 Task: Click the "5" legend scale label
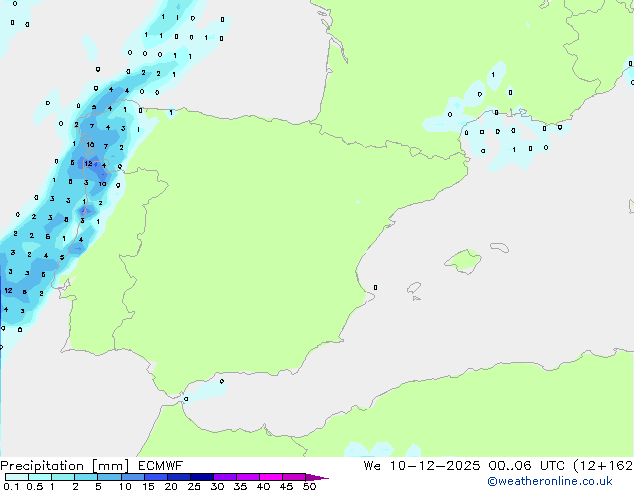pos(98,486)
